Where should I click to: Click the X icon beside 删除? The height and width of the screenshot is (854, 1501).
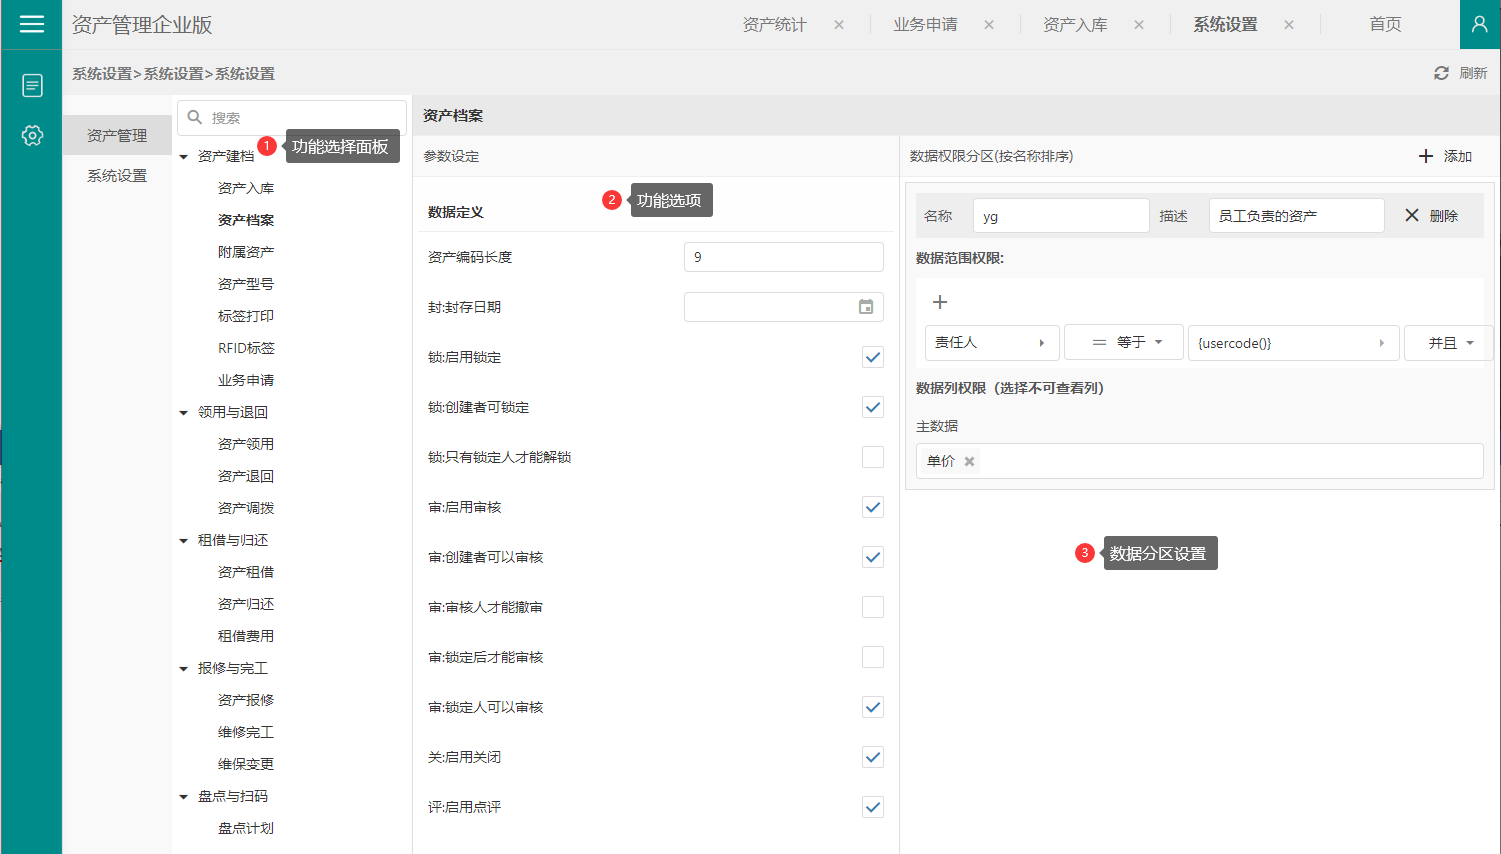pos(1412,215)
